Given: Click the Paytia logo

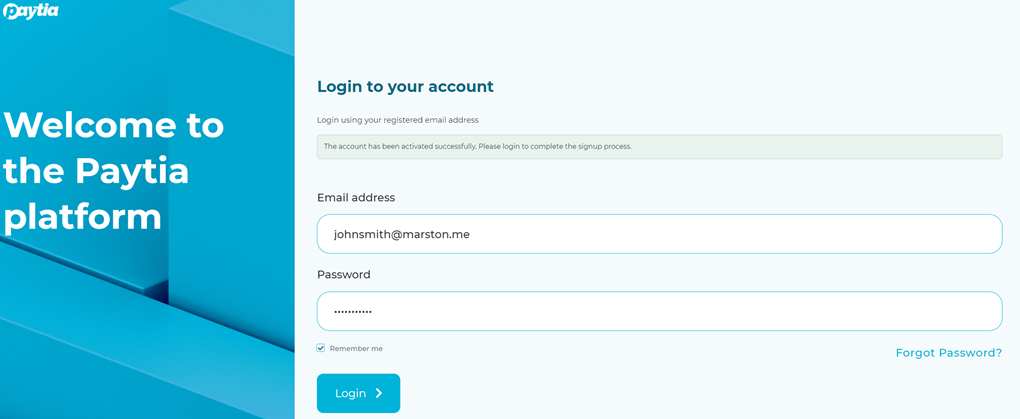Looking at the screenshot, I should pyautogui.click(x=31, y=10).
